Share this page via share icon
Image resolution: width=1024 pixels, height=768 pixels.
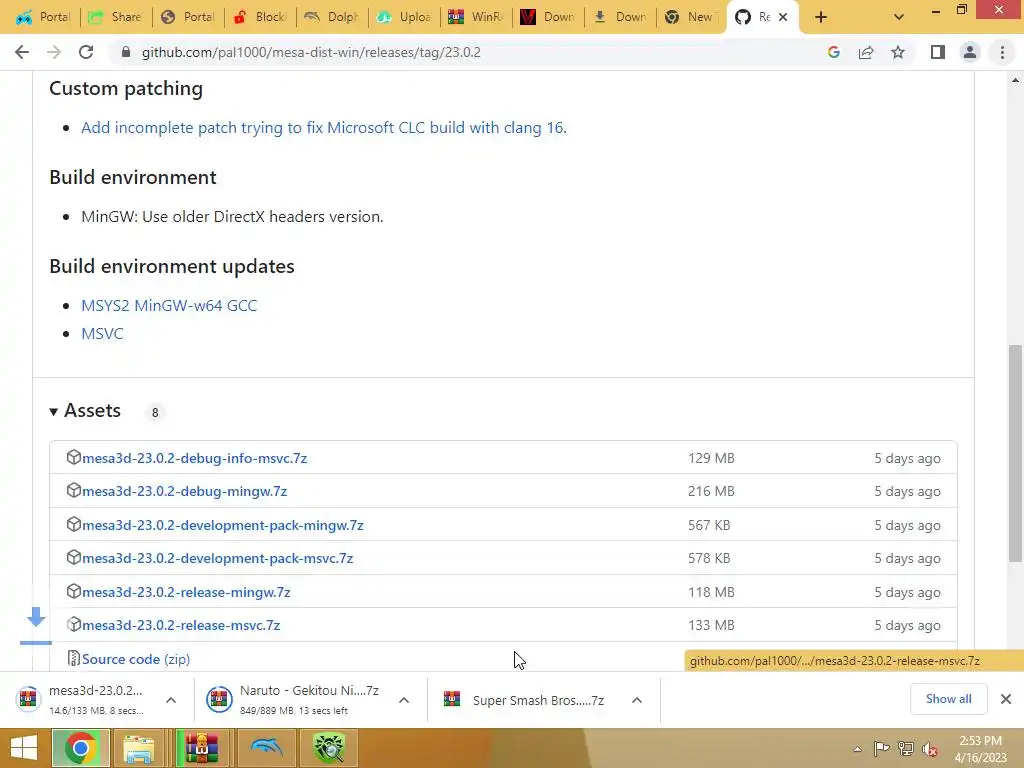866,52
